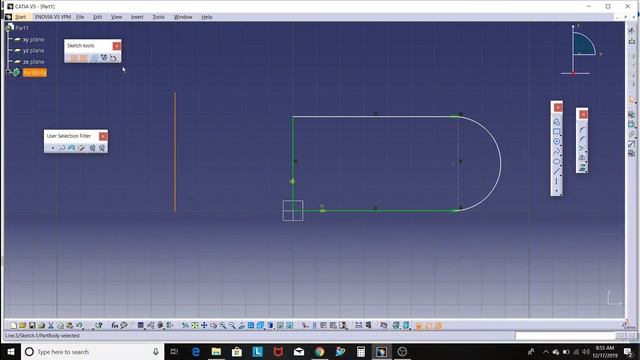Select xy plane in tree
Screen dimensions: 640x360
[x=33, y=40]
